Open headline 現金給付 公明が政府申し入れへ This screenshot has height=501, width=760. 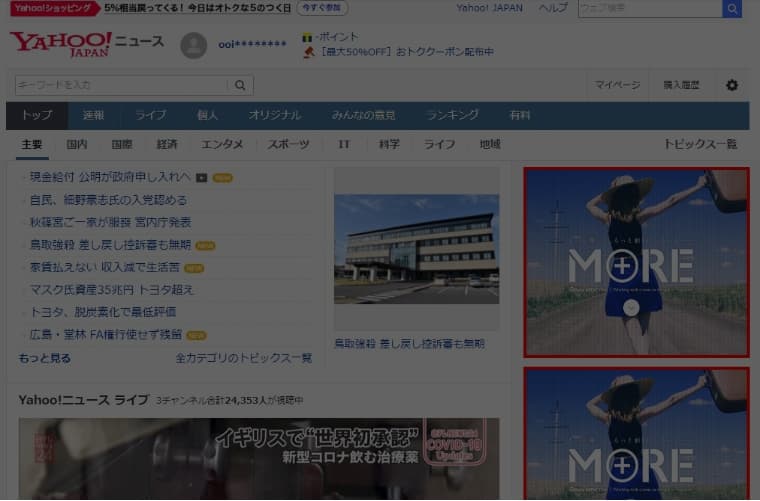point(110,177)
